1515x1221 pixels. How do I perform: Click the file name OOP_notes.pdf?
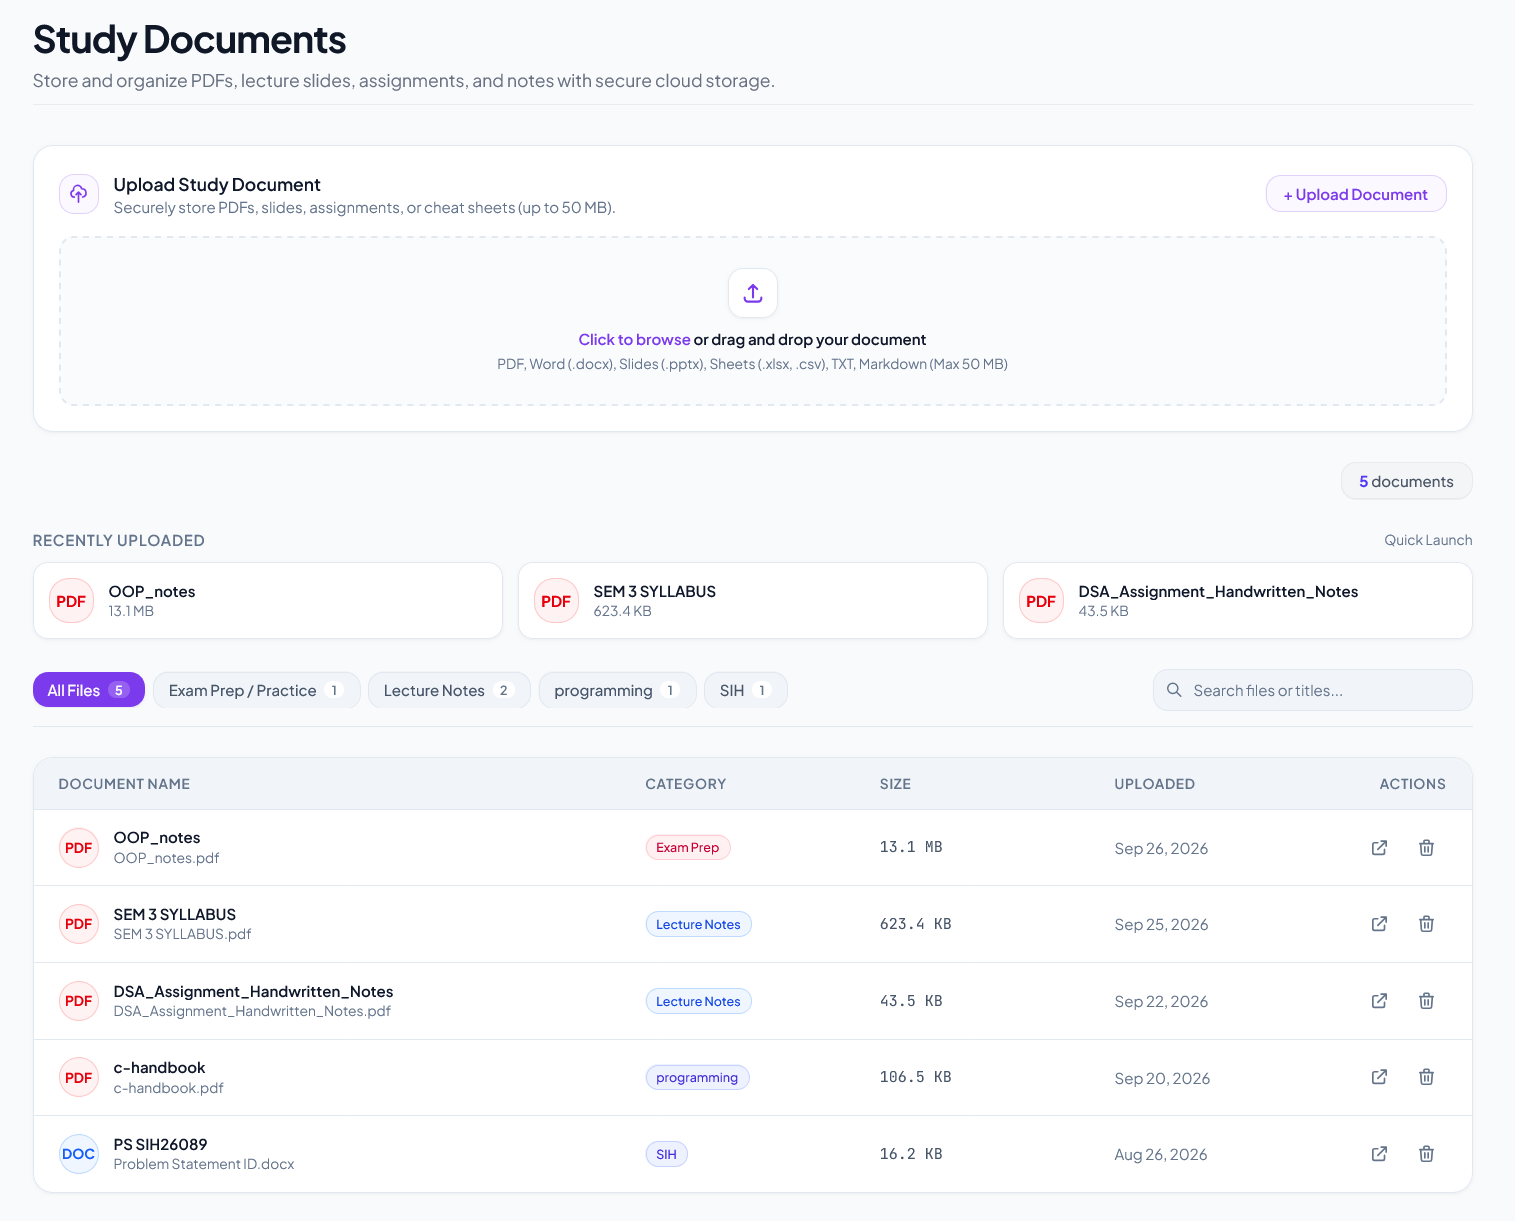[166, 858]
